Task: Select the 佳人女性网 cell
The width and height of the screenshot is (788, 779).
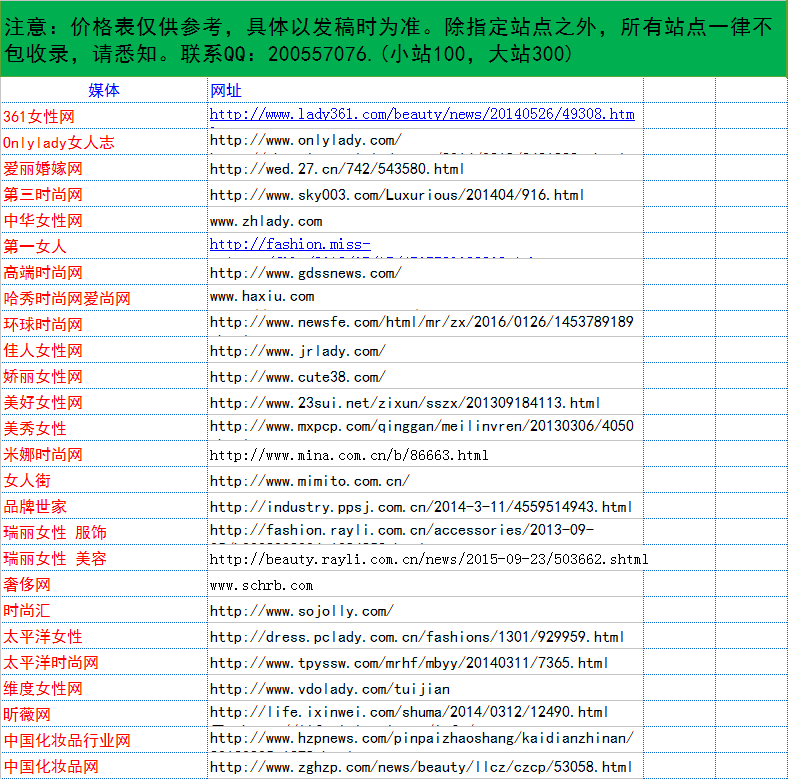Action: point(104,350)
